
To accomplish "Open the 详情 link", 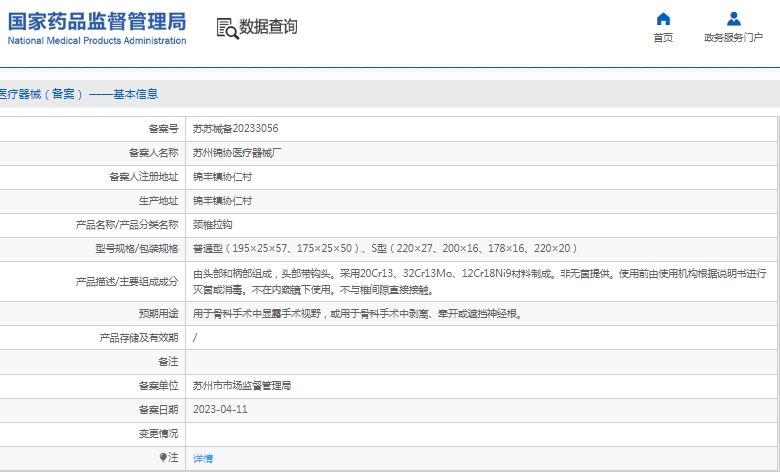I will pyautogui.click(x=203, y=458).
